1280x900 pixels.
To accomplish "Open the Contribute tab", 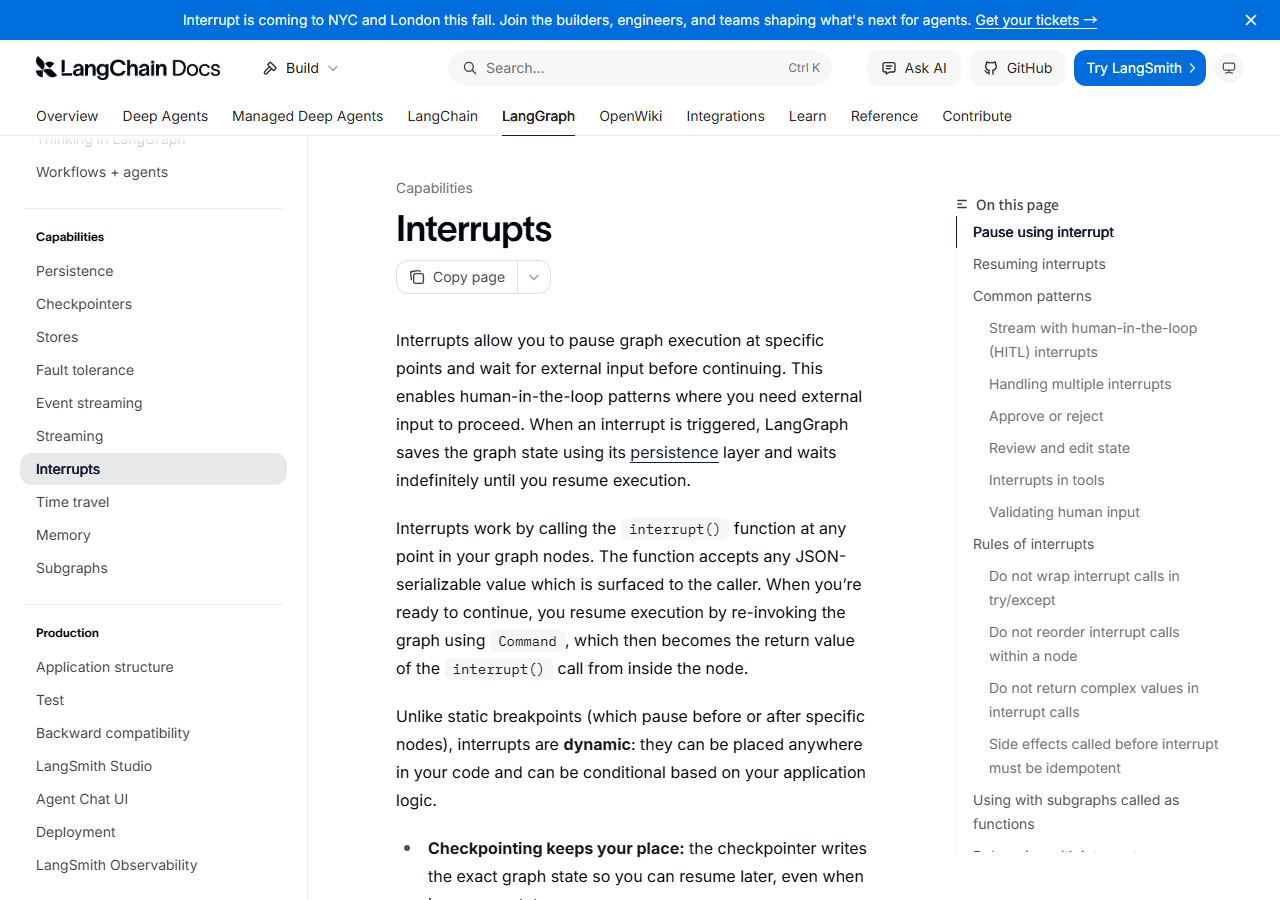I will pyautogui.click(x=977, y=116).
